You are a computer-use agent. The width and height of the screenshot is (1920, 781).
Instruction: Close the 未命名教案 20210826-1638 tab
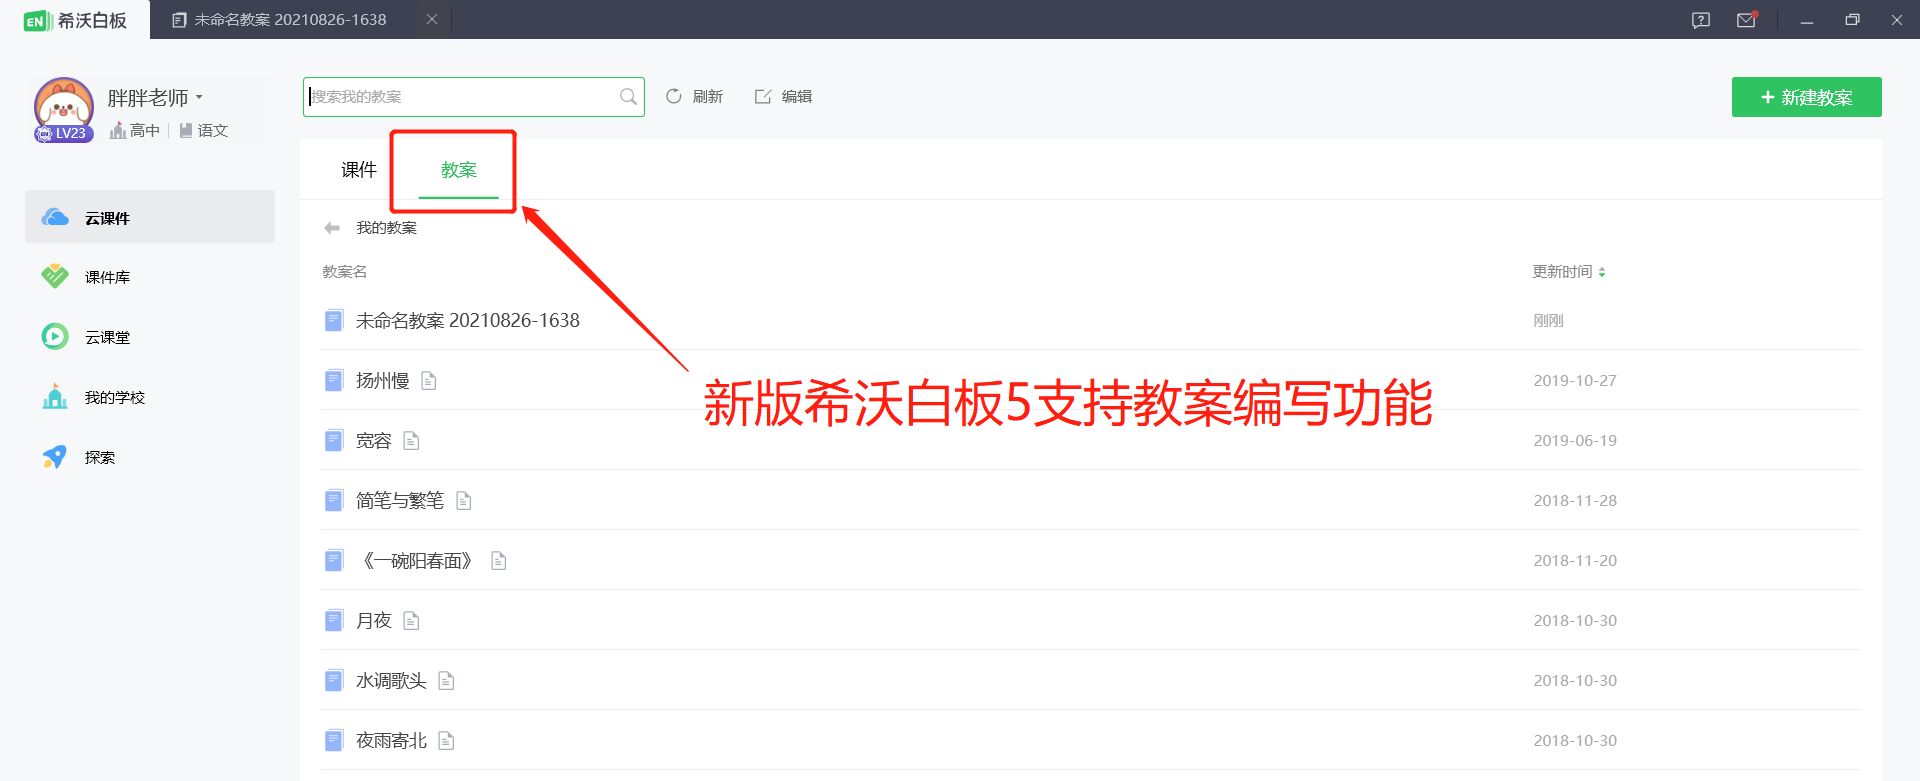[432, 19]
